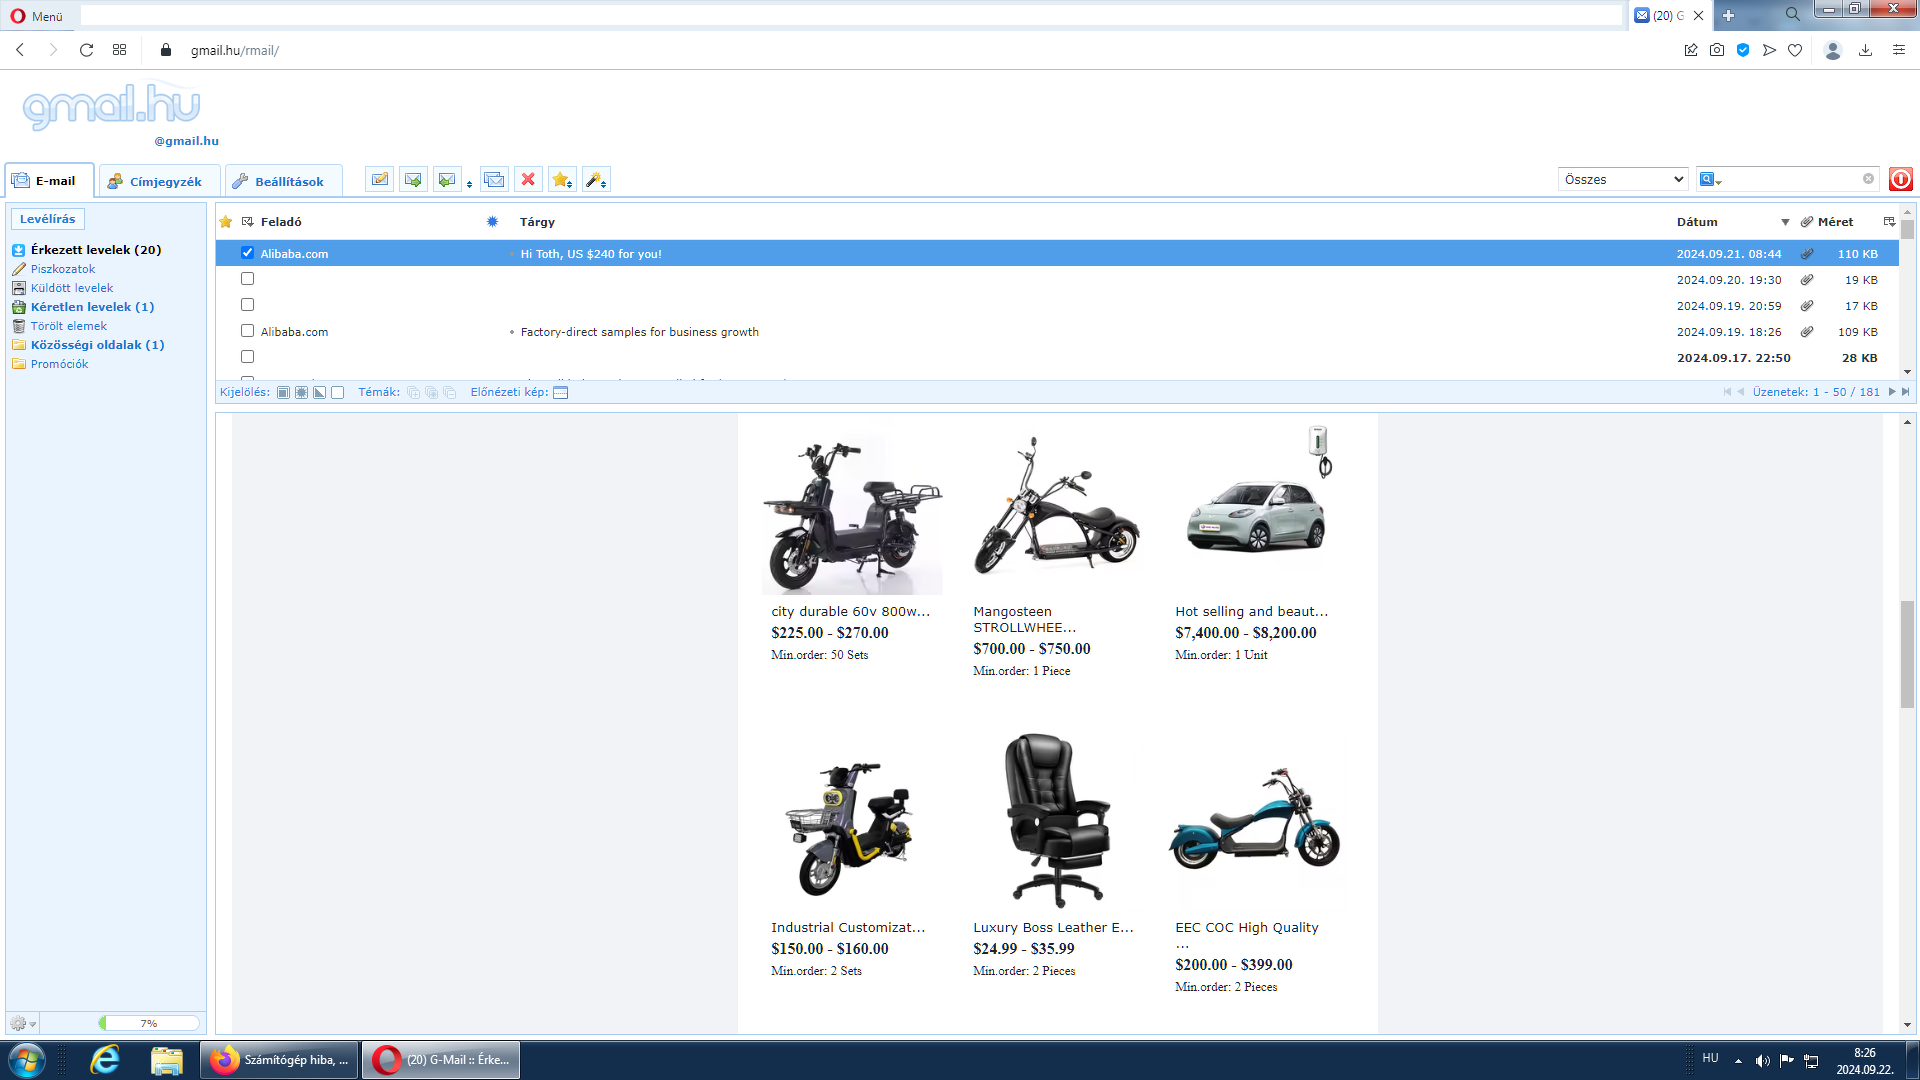Click the compose new email icon
1920x1080 pixels.
[x=379, y=180]
